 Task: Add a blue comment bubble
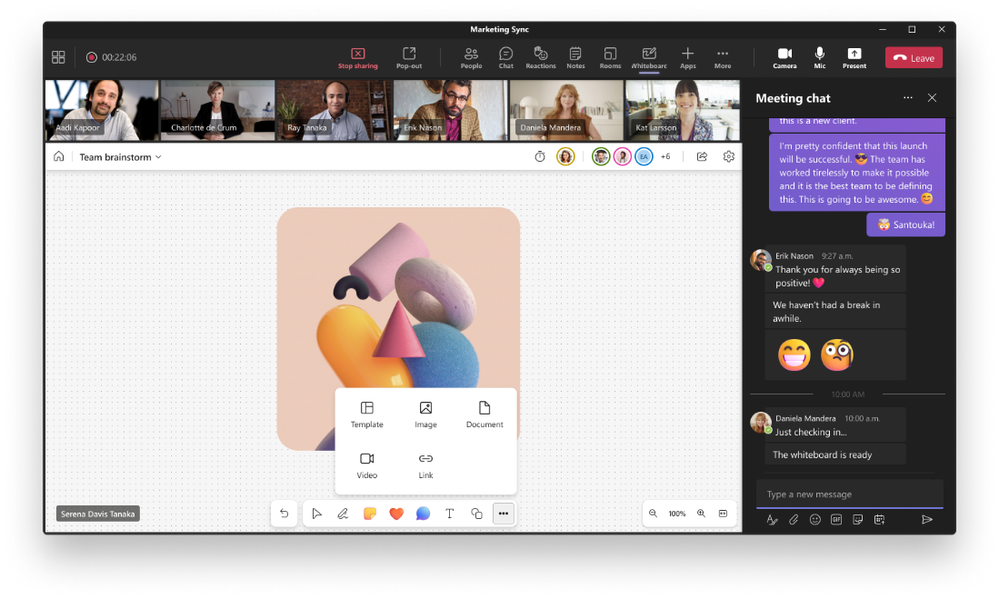pyautogui.click(x=423, y=514)
